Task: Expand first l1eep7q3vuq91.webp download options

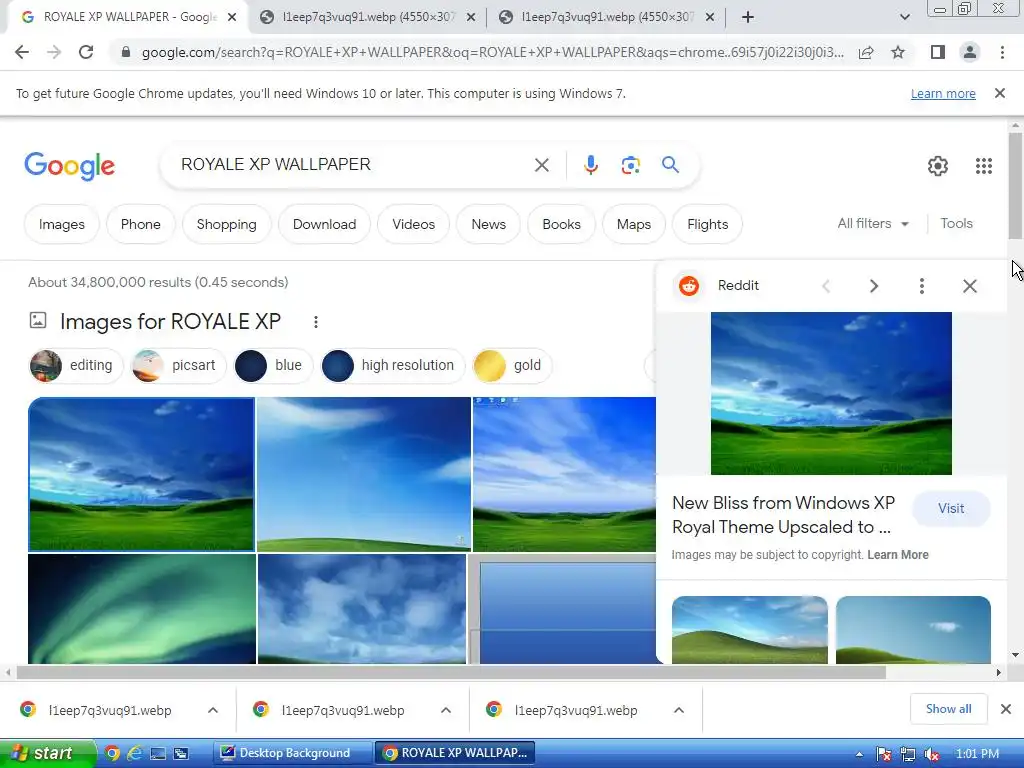Action: click(213, 710)
